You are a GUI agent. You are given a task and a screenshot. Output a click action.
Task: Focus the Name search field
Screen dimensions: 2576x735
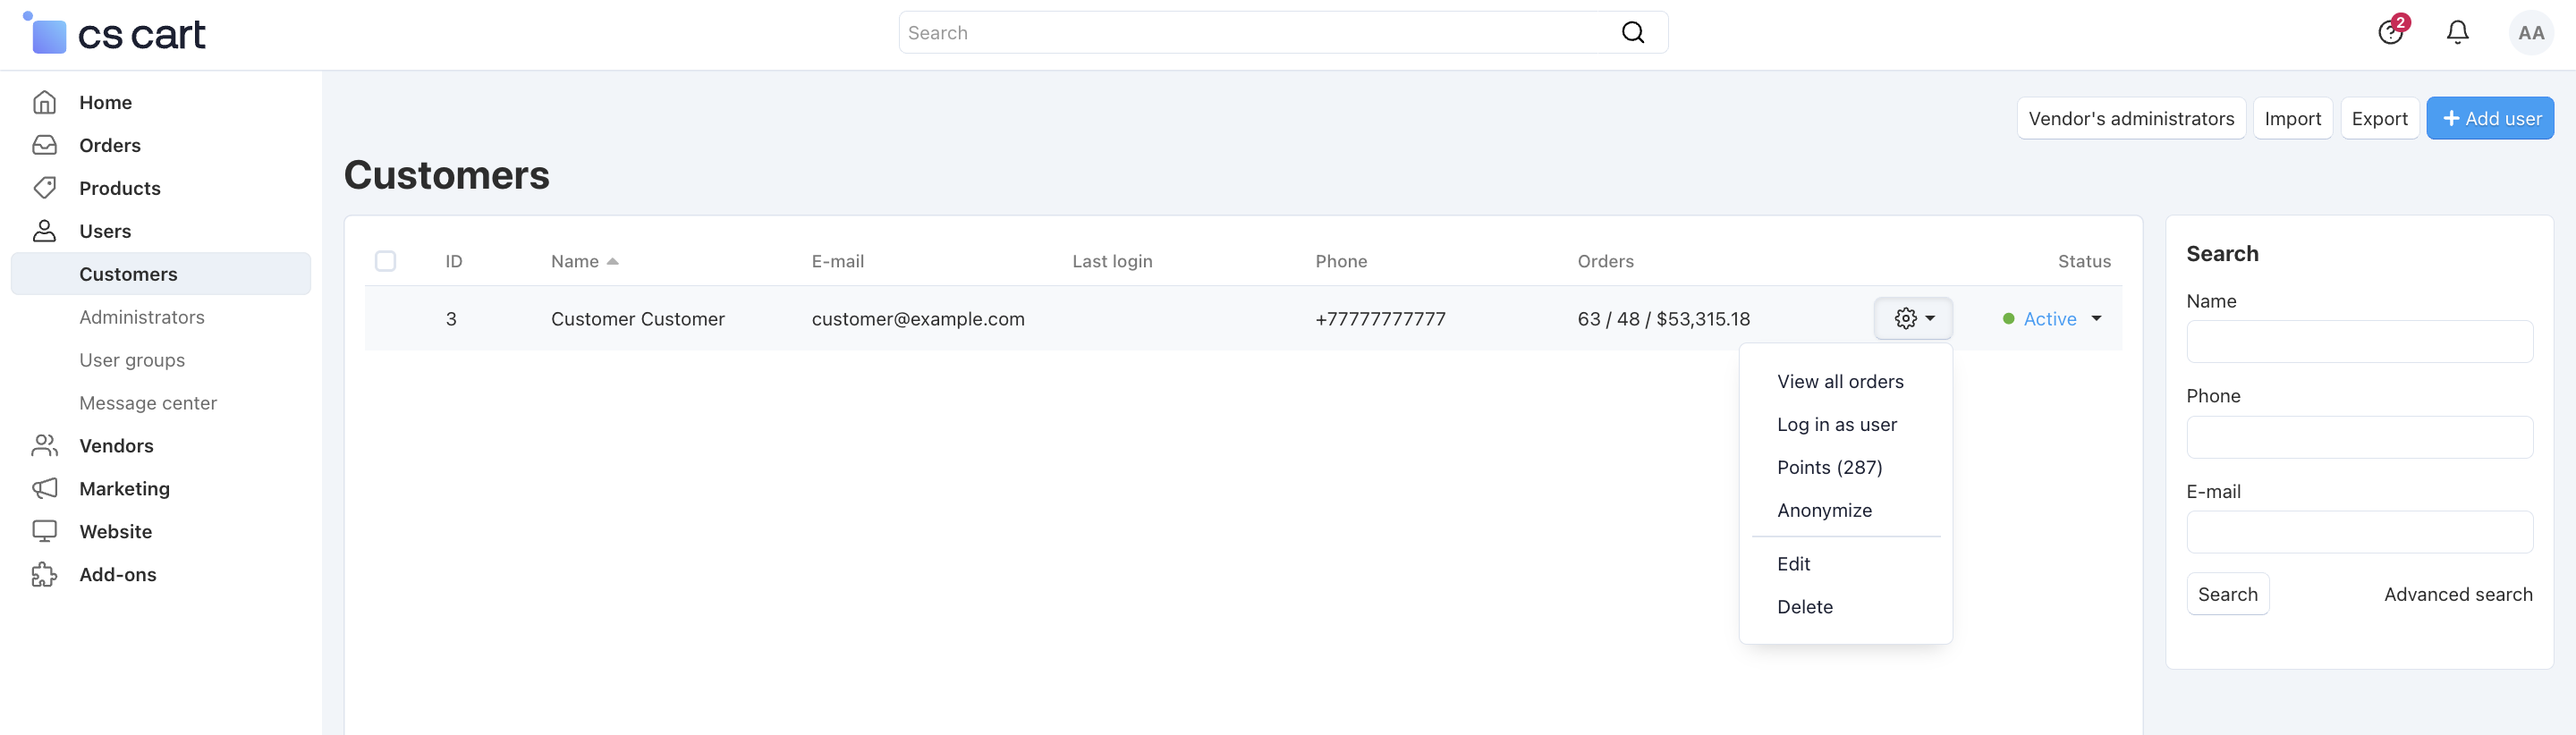[2359, 342]
